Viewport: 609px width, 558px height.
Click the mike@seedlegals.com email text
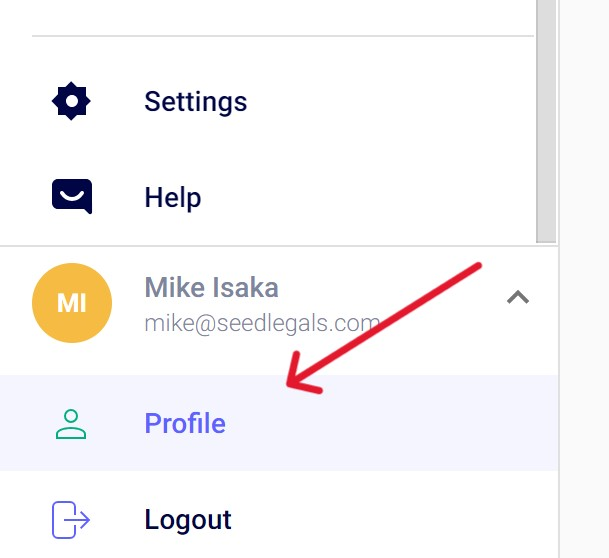(262, 323)
